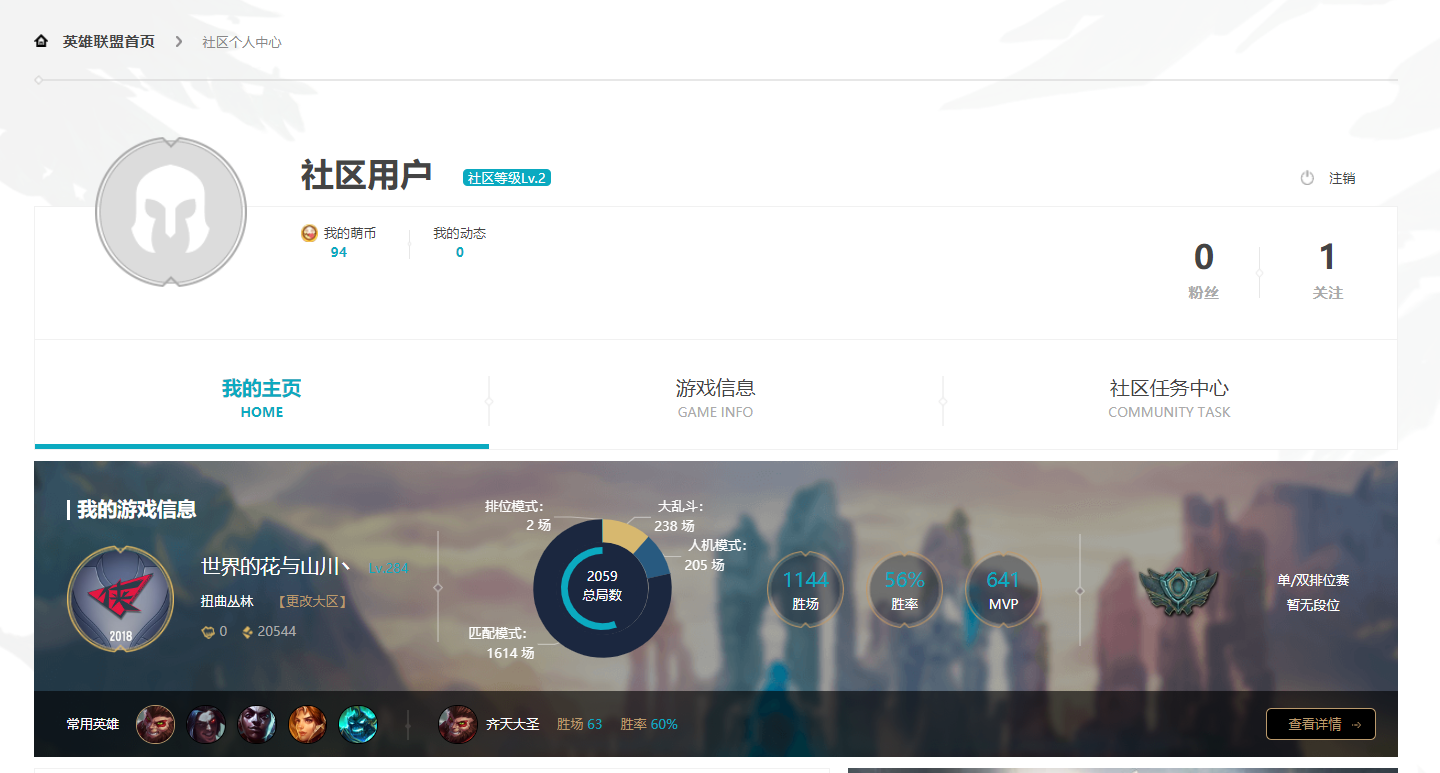Image resolution: width=1440 pixels, height=773 pixels.
Task: Select the monkey champion icon in 常用英雄 list
Action: [x=155, y=724]
